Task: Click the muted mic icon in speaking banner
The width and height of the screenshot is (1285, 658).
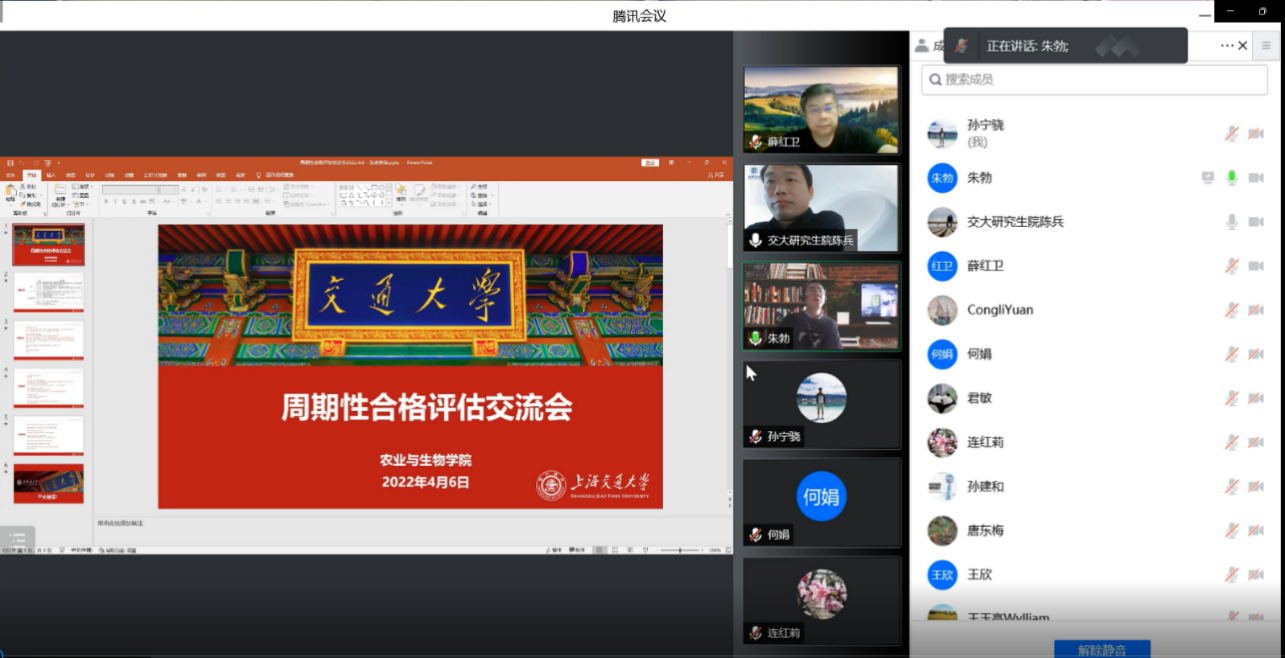Action: [x=961, y=45]
